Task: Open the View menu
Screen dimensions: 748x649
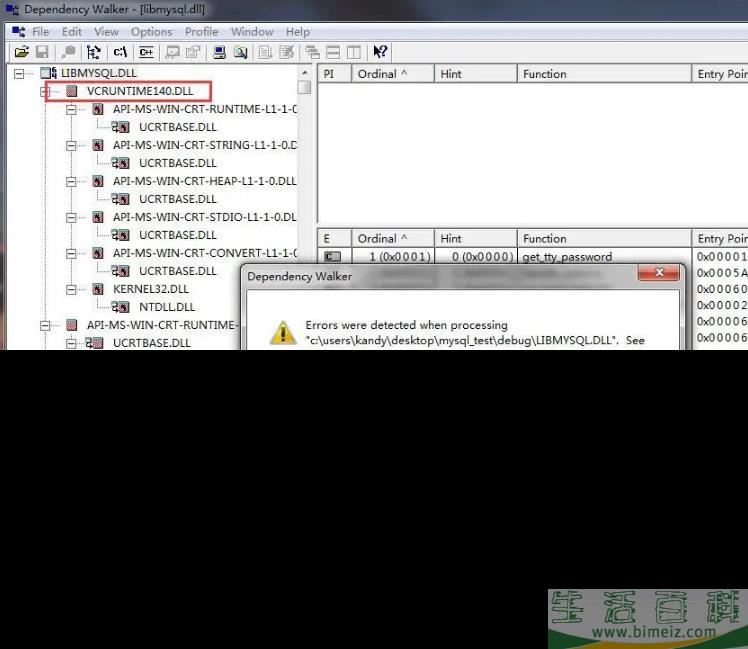Action: [x=106, y=32]
